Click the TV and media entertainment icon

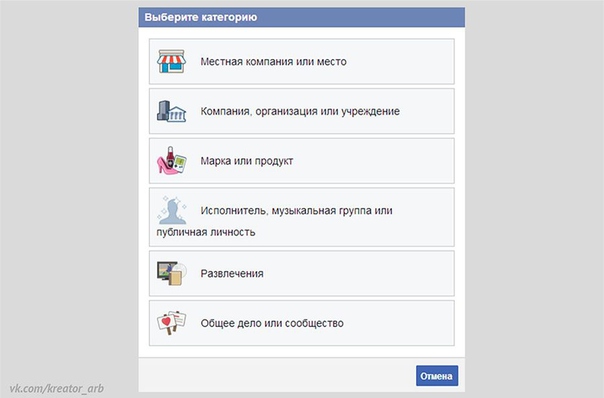pos(172,273)
